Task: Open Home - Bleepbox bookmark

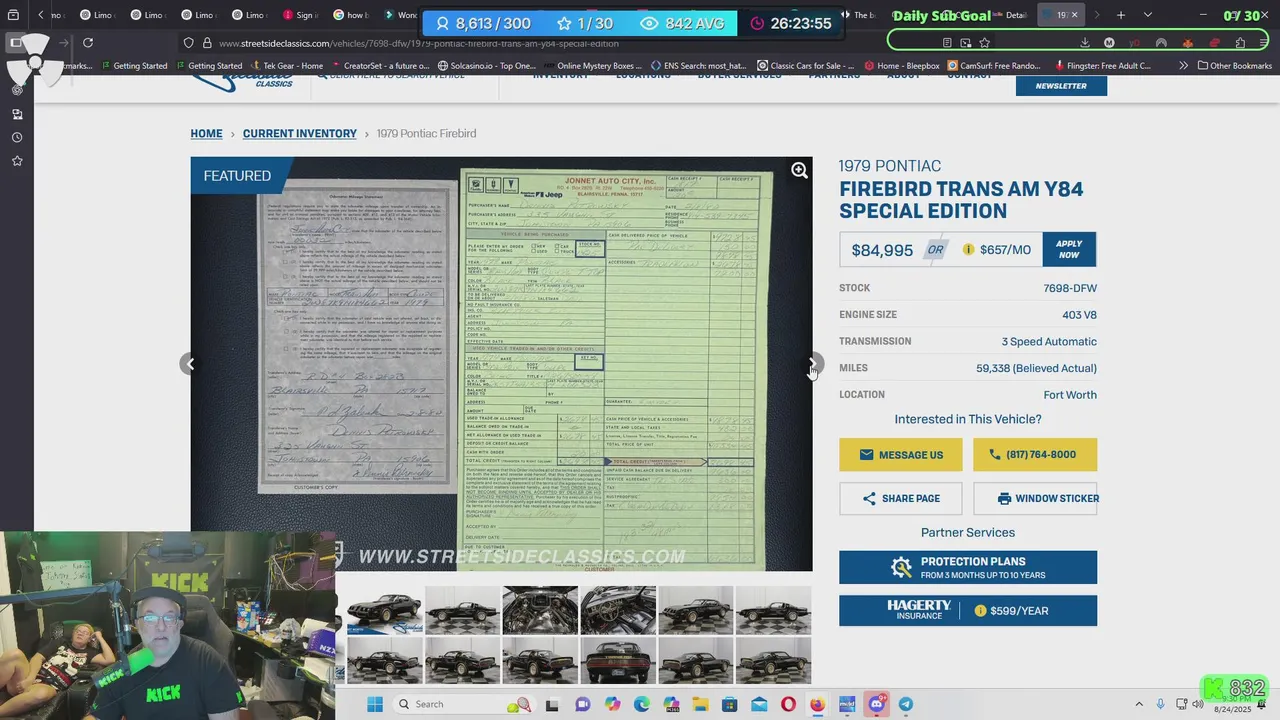Action: coord(901,66)
